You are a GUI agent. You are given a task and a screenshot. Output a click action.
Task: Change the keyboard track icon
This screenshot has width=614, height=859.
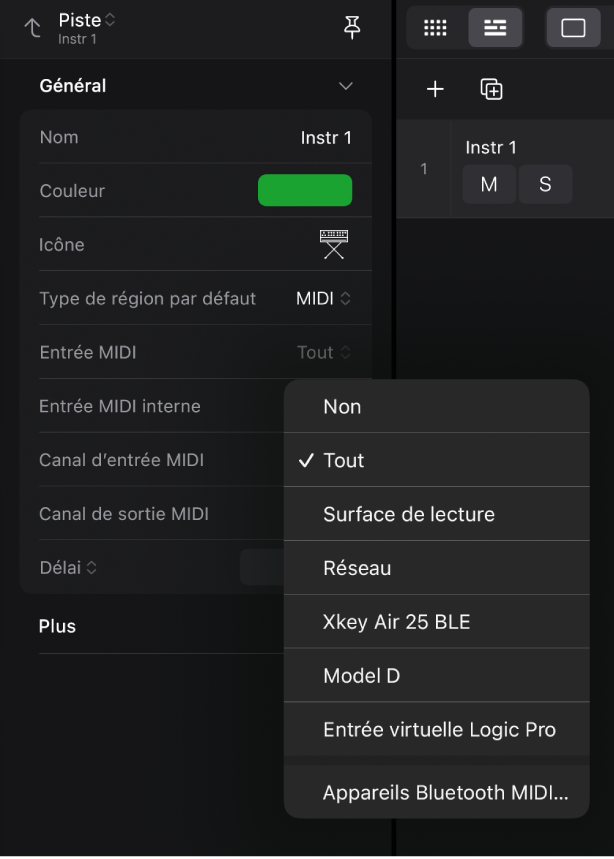tap(334, 244)
